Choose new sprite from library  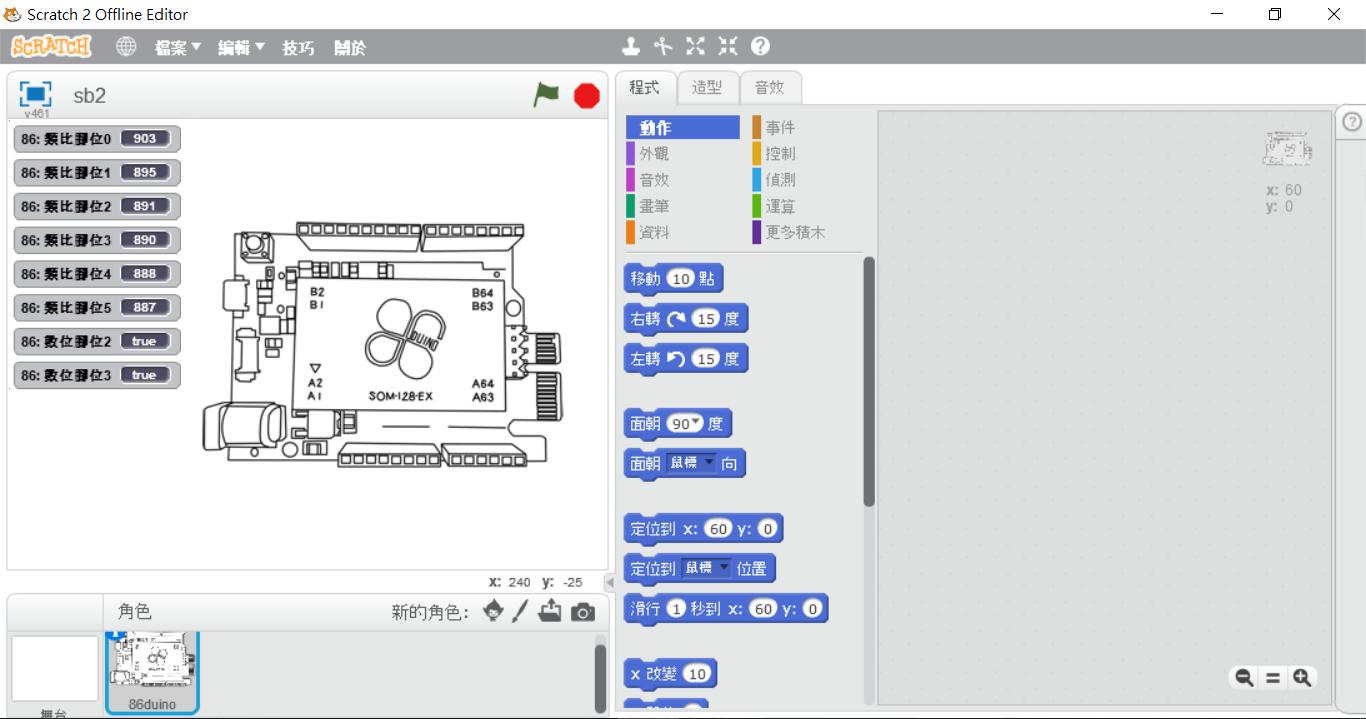pyautogui.click(x=493, y=611)
